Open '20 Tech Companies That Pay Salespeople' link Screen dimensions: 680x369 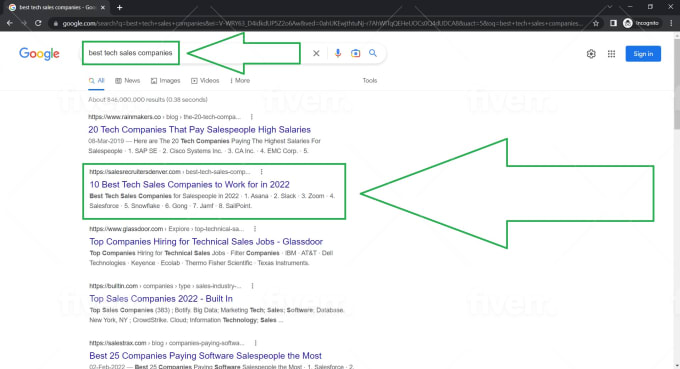(x=199, y=130)
